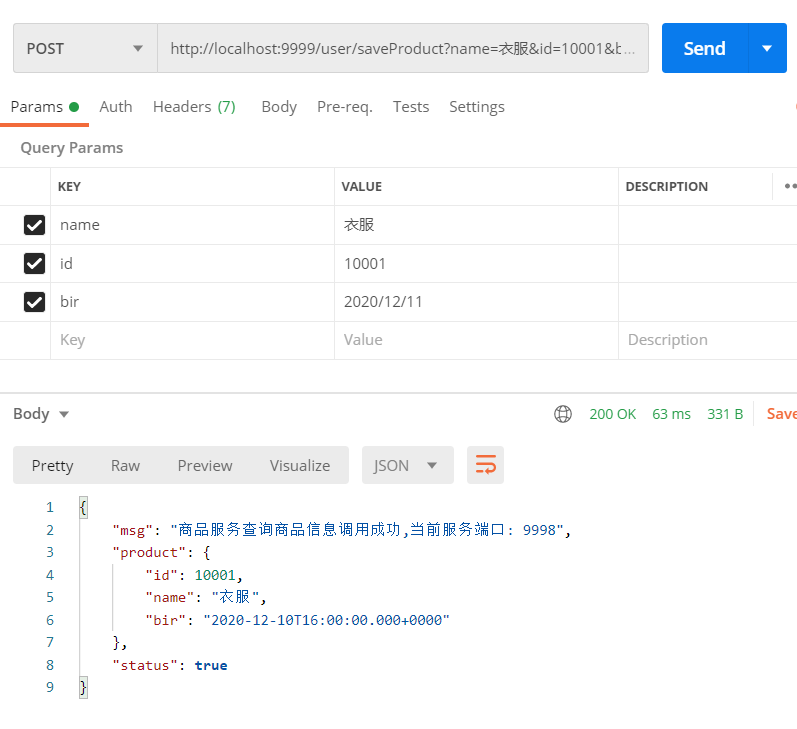Select the Raw response view
797x729 pixels.
126,465
